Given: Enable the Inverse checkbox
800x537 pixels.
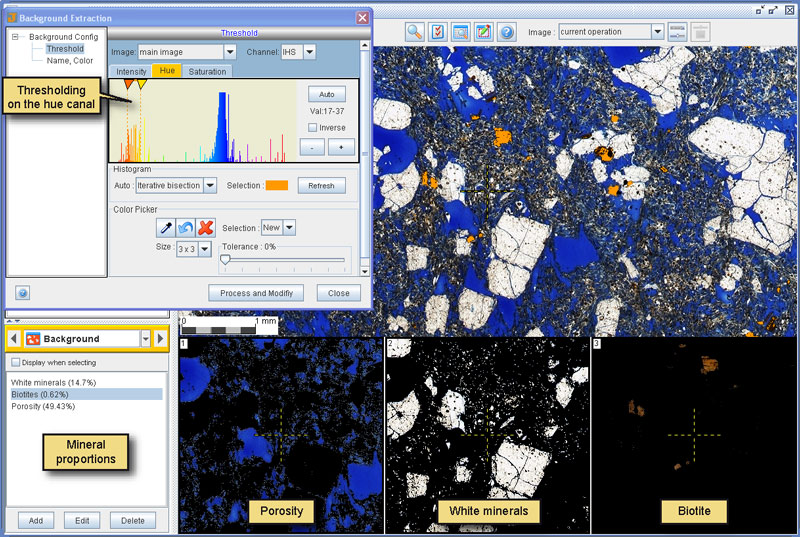Looking at the screenshot, I should 312,127.
